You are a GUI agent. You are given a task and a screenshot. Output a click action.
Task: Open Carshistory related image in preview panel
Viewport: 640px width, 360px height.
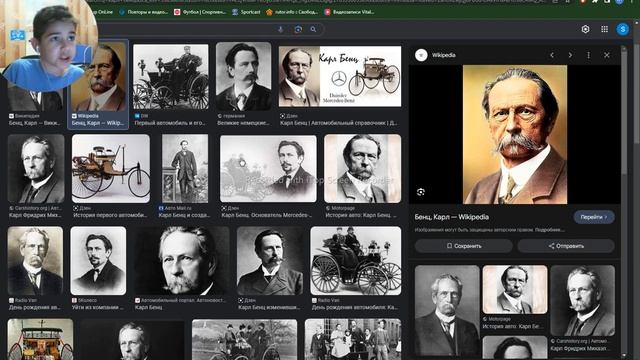point(582,301)
